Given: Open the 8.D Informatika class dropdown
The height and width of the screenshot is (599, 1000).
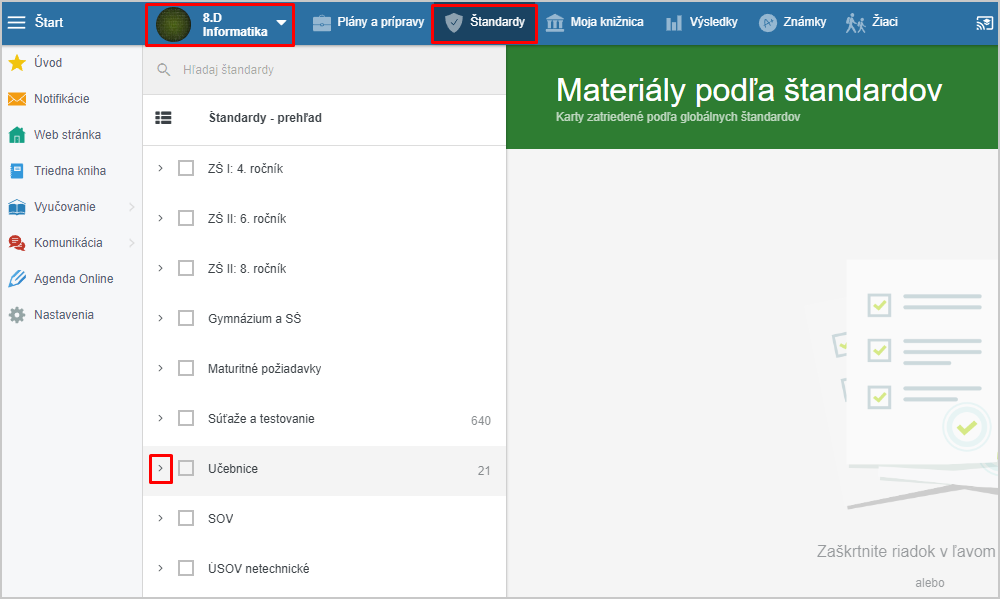Looking at the screenshot, I should coord(220,24).
